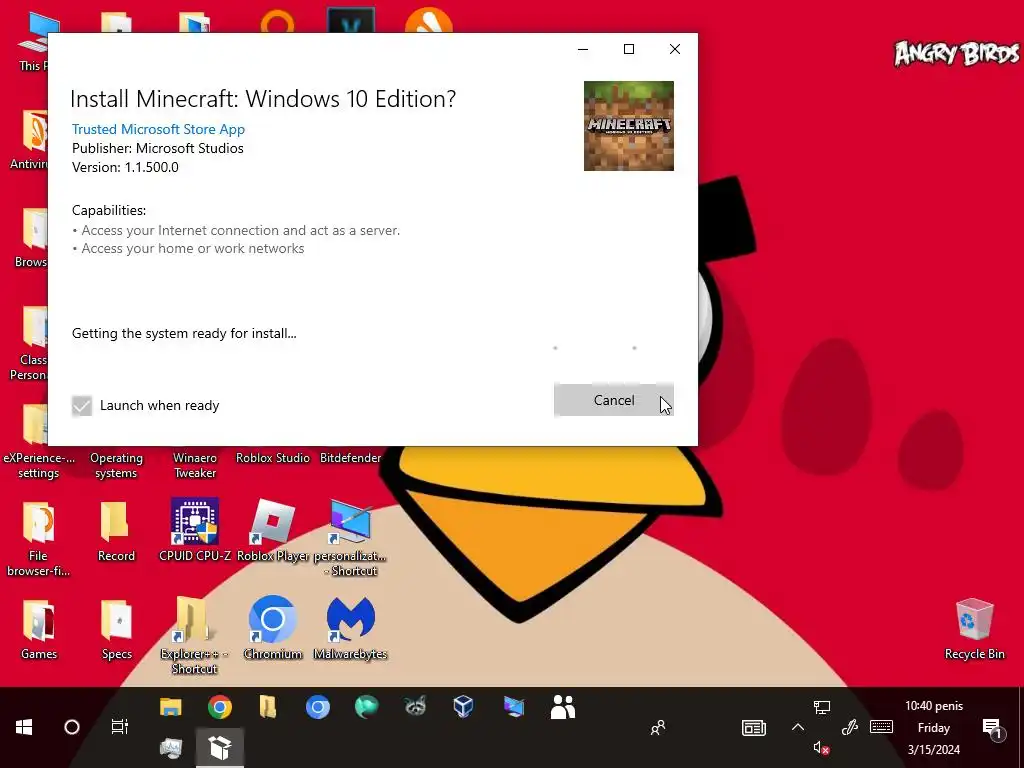Image resolution: width=1024 pixels, height=768 pixels.
Task: Select the Recycle Bin desktop icon
Action: [x=974, y=629]
